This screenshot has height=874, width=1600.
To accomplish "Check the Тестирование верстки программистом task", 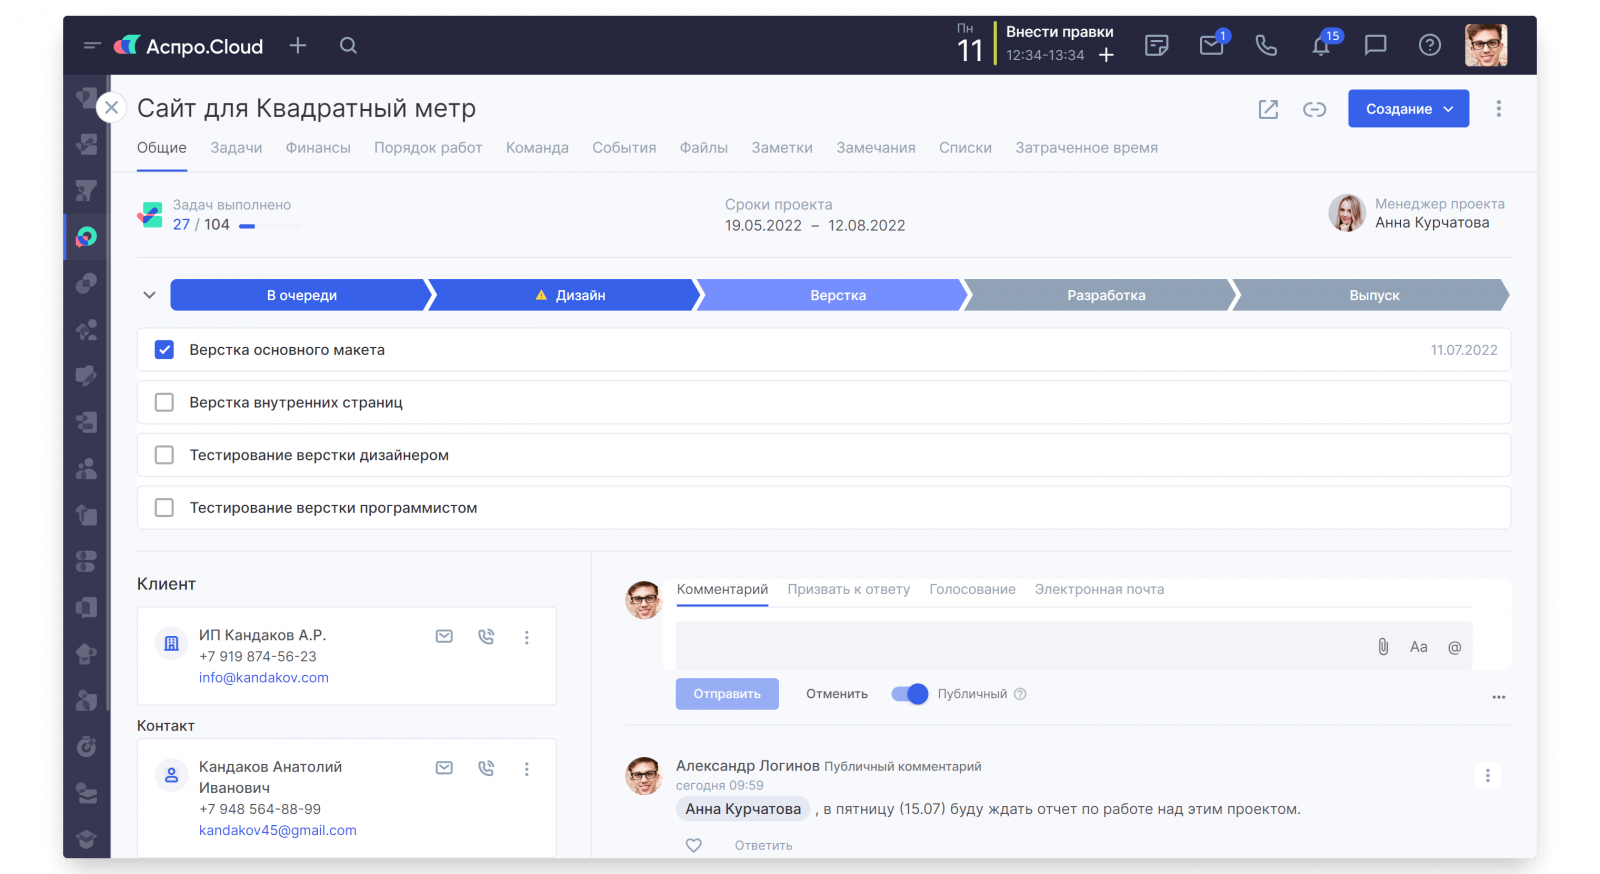I will (165, 508).
